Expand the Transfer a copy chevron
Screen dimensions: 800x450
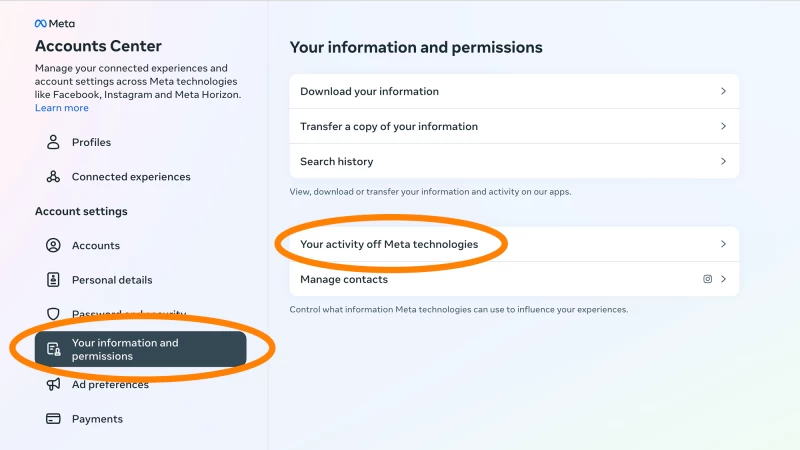pos(723,127)
